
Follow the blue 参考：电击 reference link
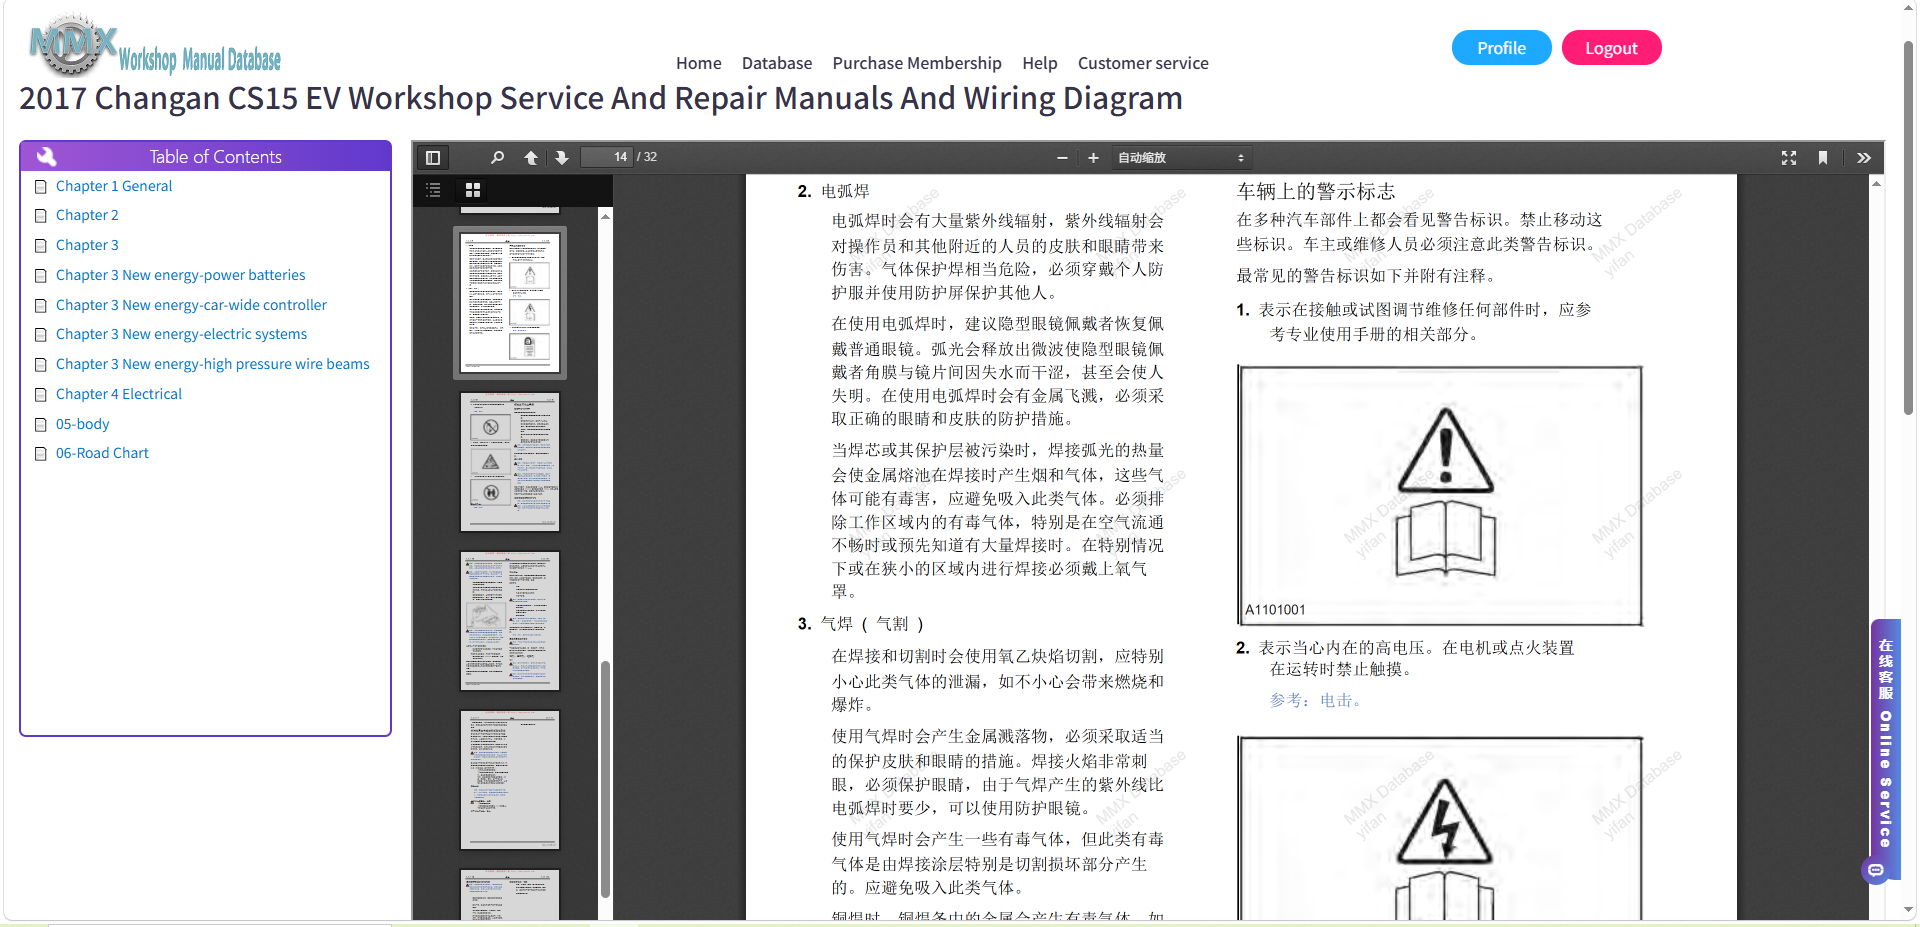tap(1315, 701)
